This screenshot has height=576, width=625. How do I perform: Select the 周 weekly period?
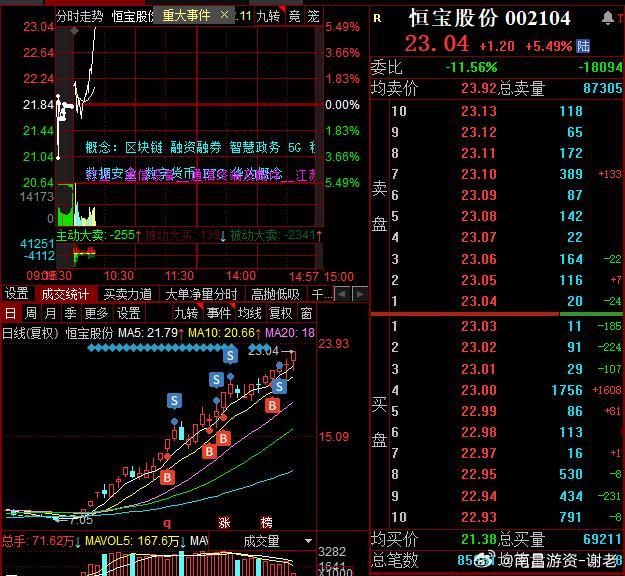point(31,313)
